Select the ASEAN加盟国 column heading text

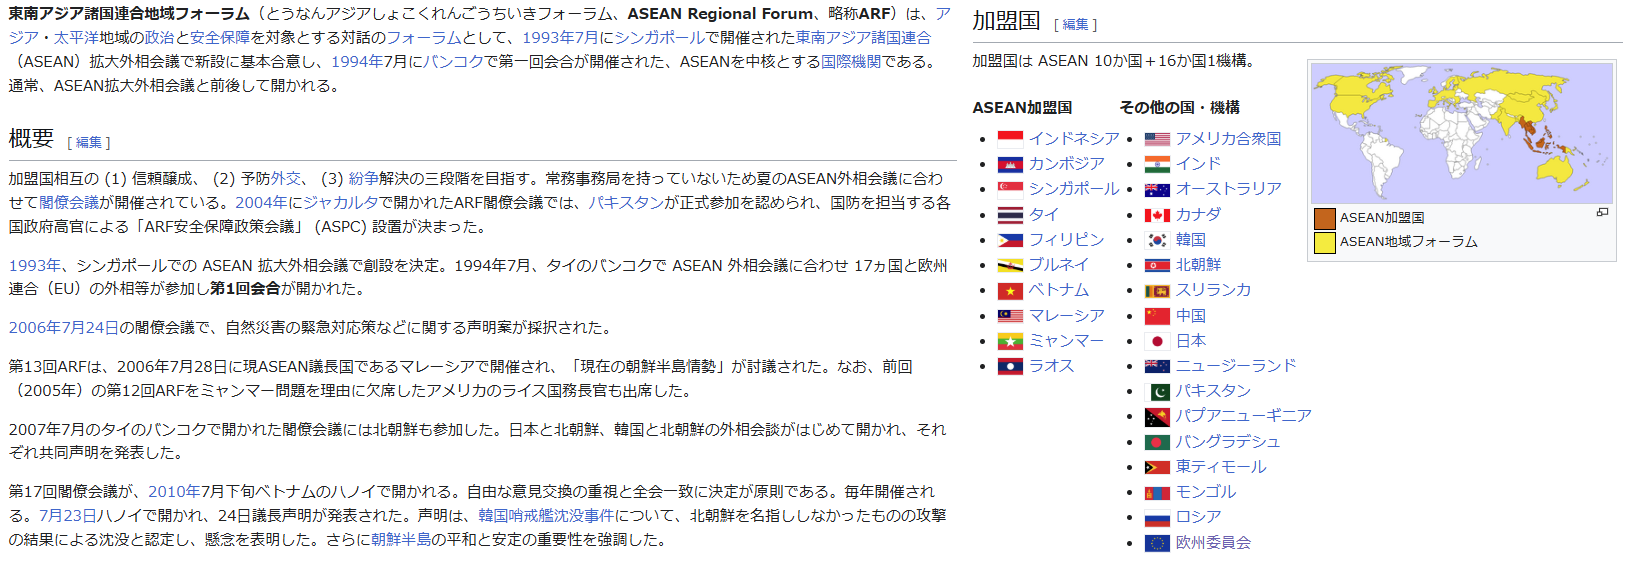(1022, 107)
